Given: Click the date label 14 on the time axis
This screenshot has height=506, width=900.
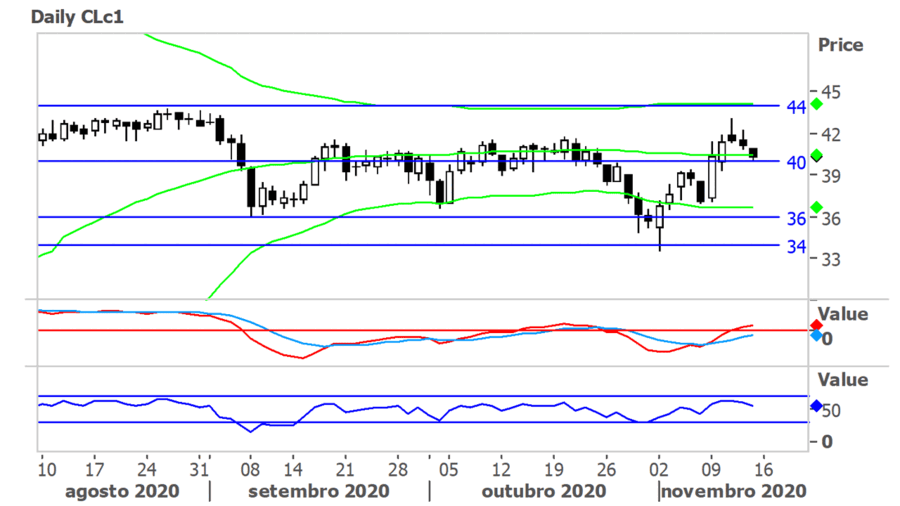Looking at the screenshot, I should [293, 470].
